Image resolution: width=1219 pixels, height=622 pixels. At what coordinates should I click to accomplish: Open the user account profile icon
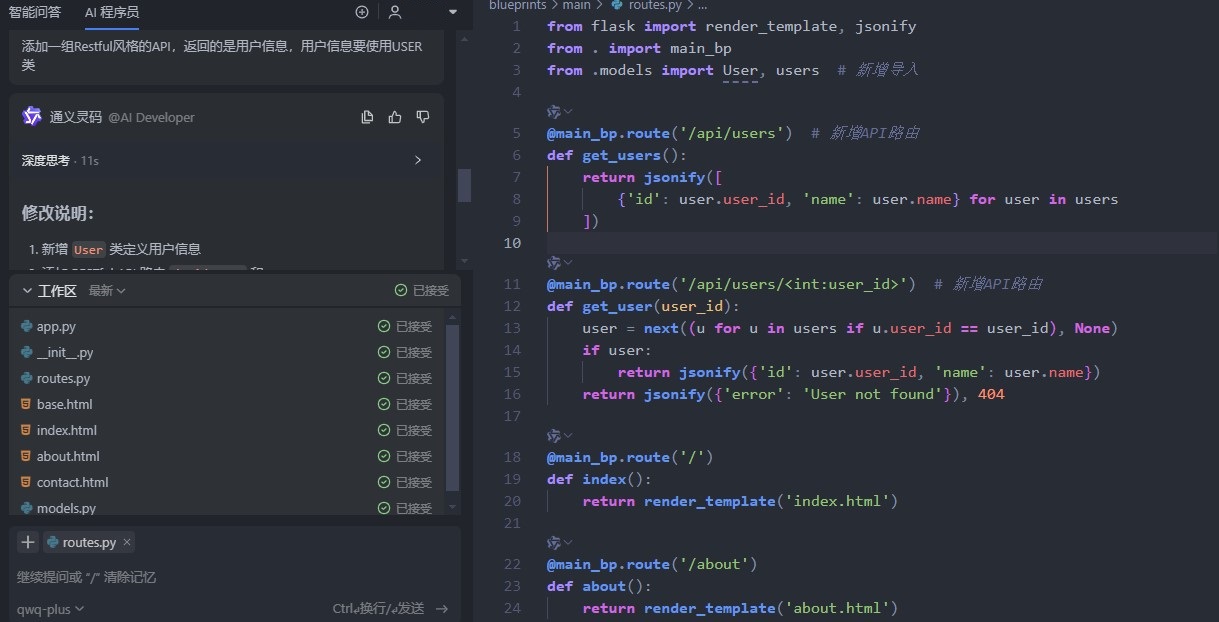coord(395,12)
